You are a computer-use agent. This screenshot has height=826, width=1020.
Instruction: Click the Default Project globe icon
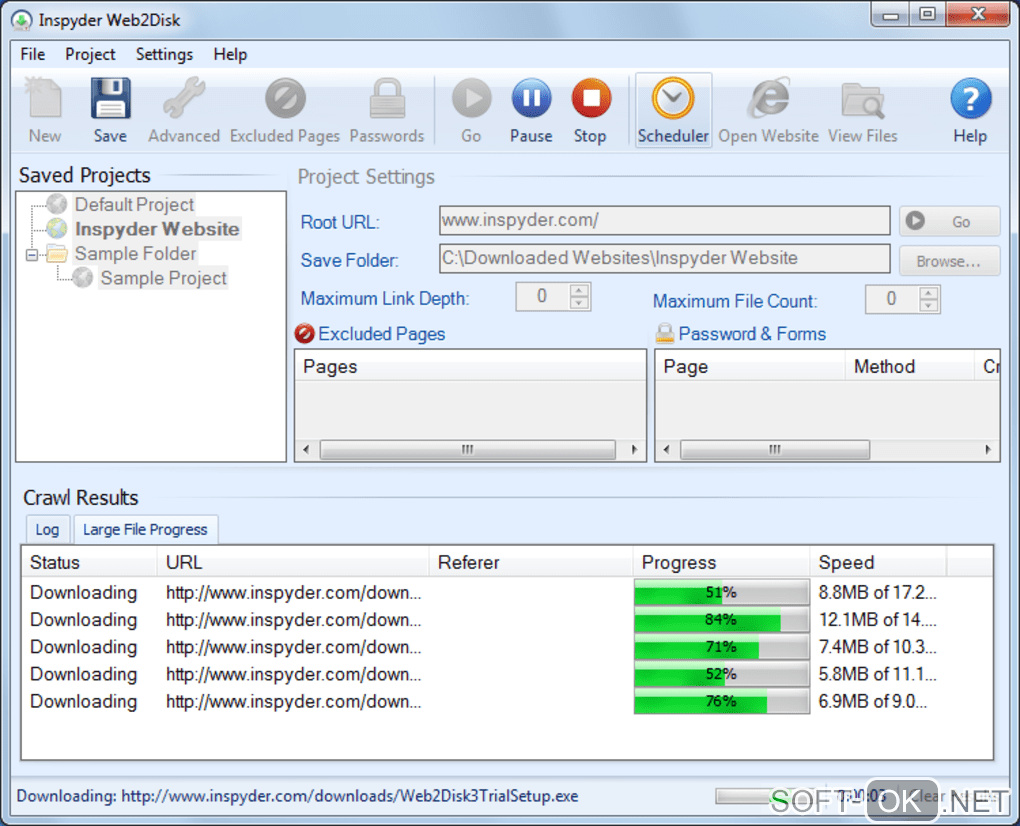pos(57,204)
